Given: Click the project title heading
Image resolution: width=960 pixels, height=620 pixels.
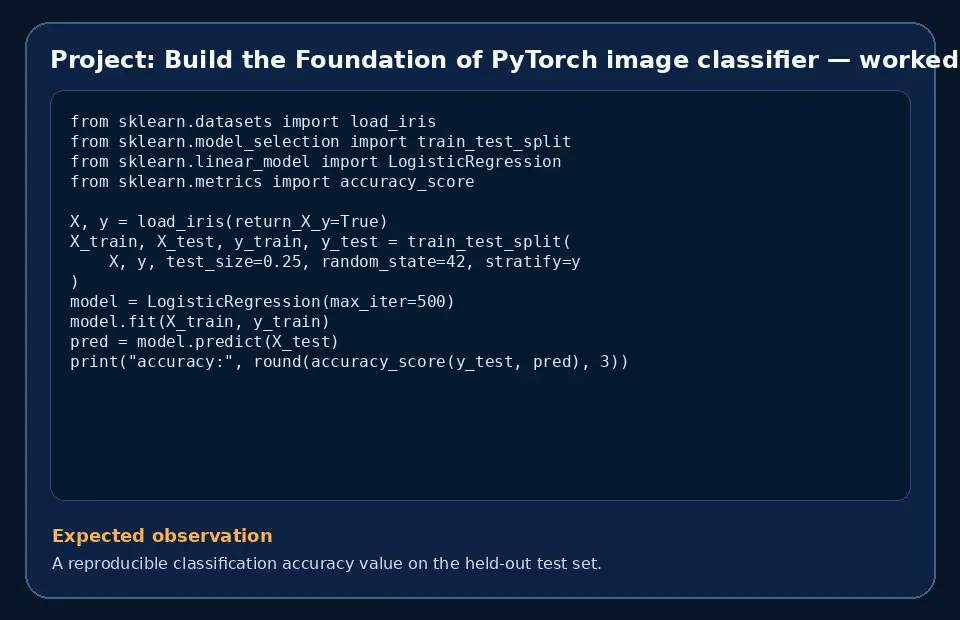Looking at the screenshot, I should (x=504, y=60).
